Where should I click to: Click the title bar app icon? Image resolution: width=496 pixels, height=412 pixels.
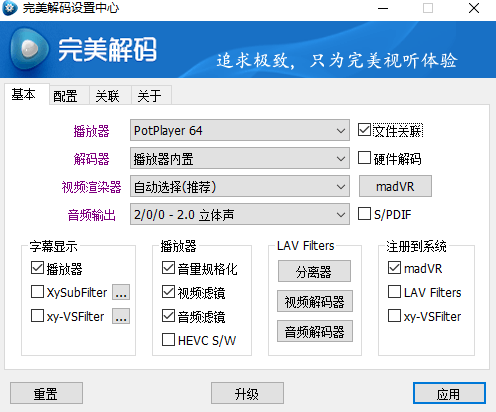point(10,8)
